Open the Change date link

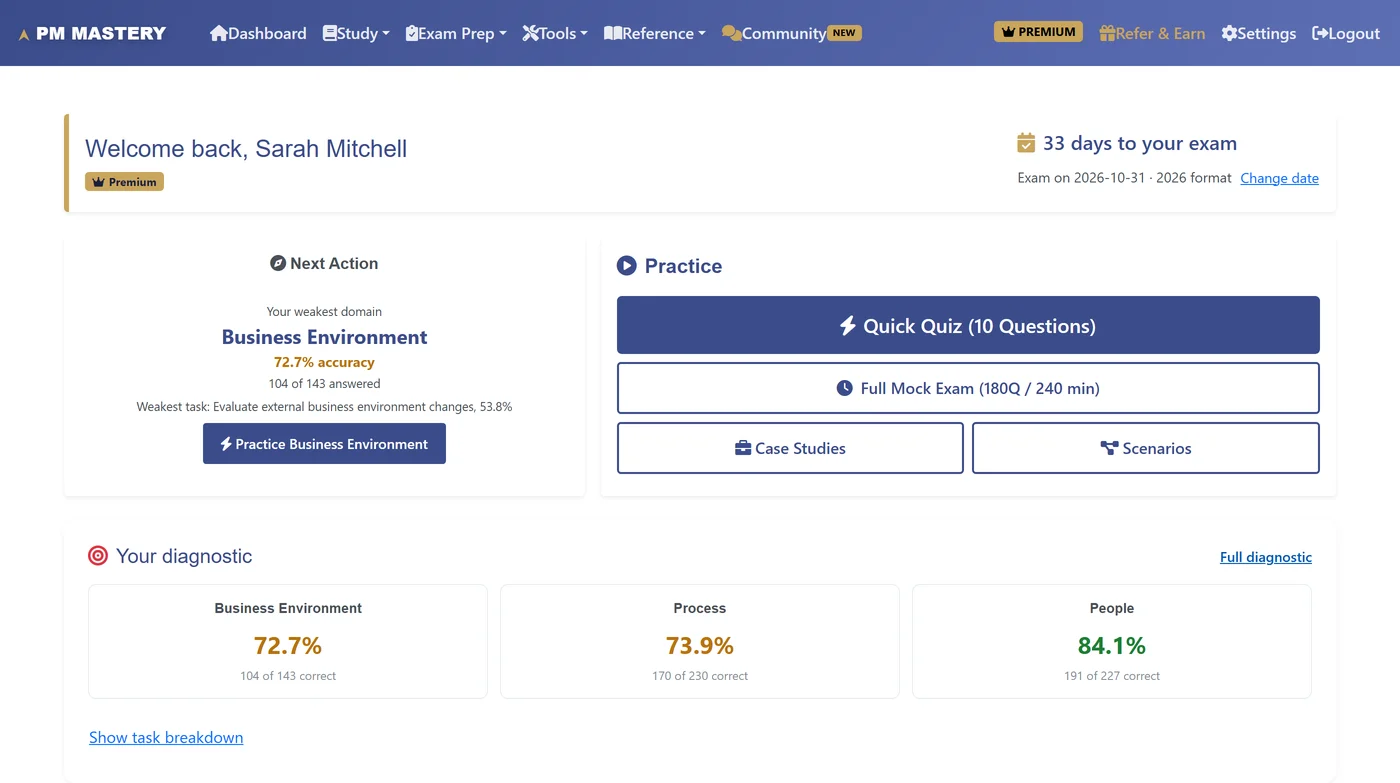click(1279, 178)
